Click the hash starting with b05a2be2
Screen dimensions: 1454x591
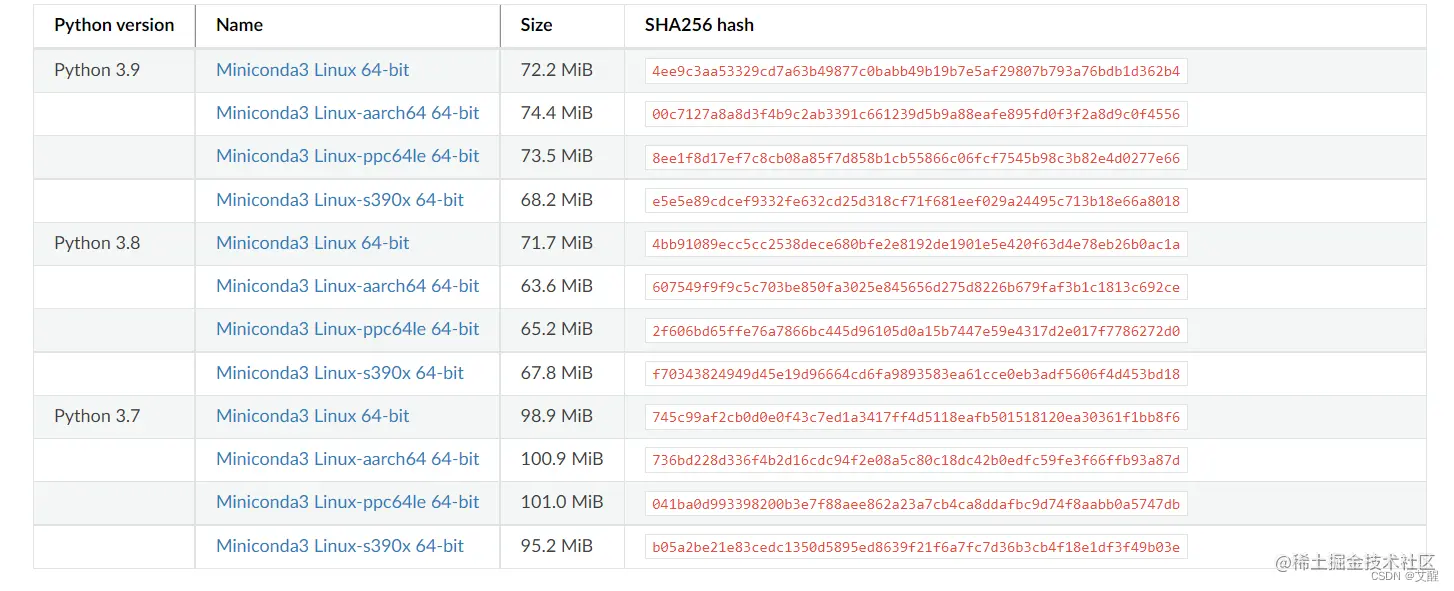tap(915, 547)
